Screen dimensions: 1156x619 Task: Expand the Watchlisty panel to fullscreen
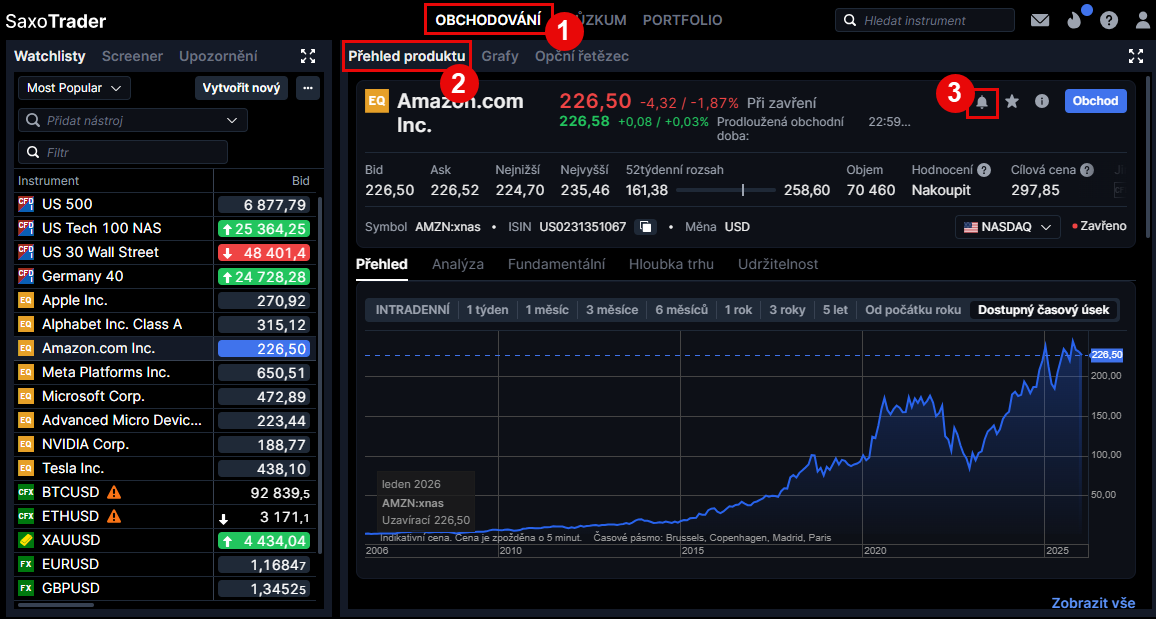pos(308,56)
